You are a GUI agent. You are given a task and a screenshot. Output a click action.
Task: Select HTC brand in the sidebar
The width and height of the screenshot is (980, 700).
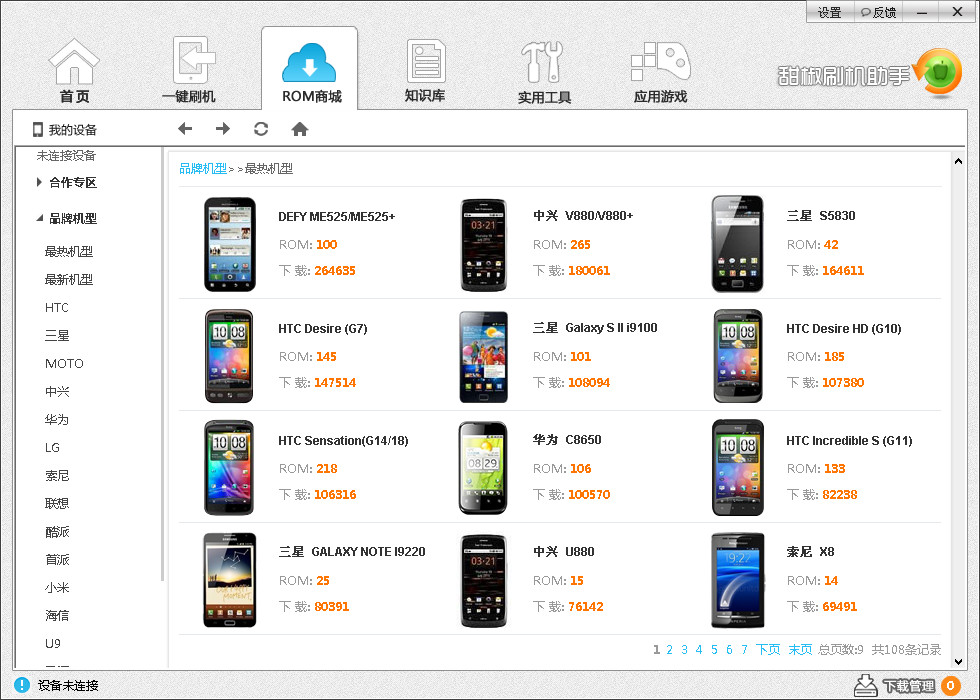[57, 308]
